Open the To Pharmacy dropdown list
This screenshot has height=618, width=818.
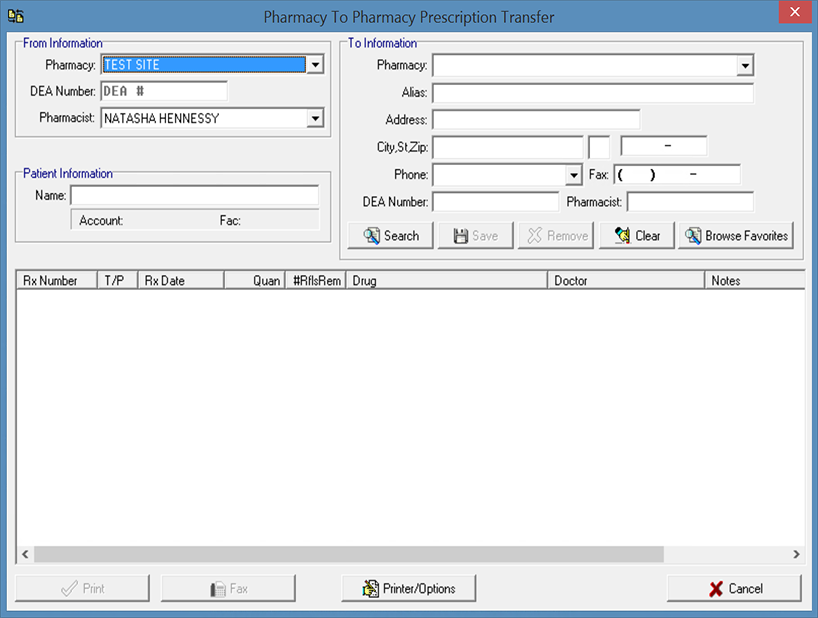(744, 66)
